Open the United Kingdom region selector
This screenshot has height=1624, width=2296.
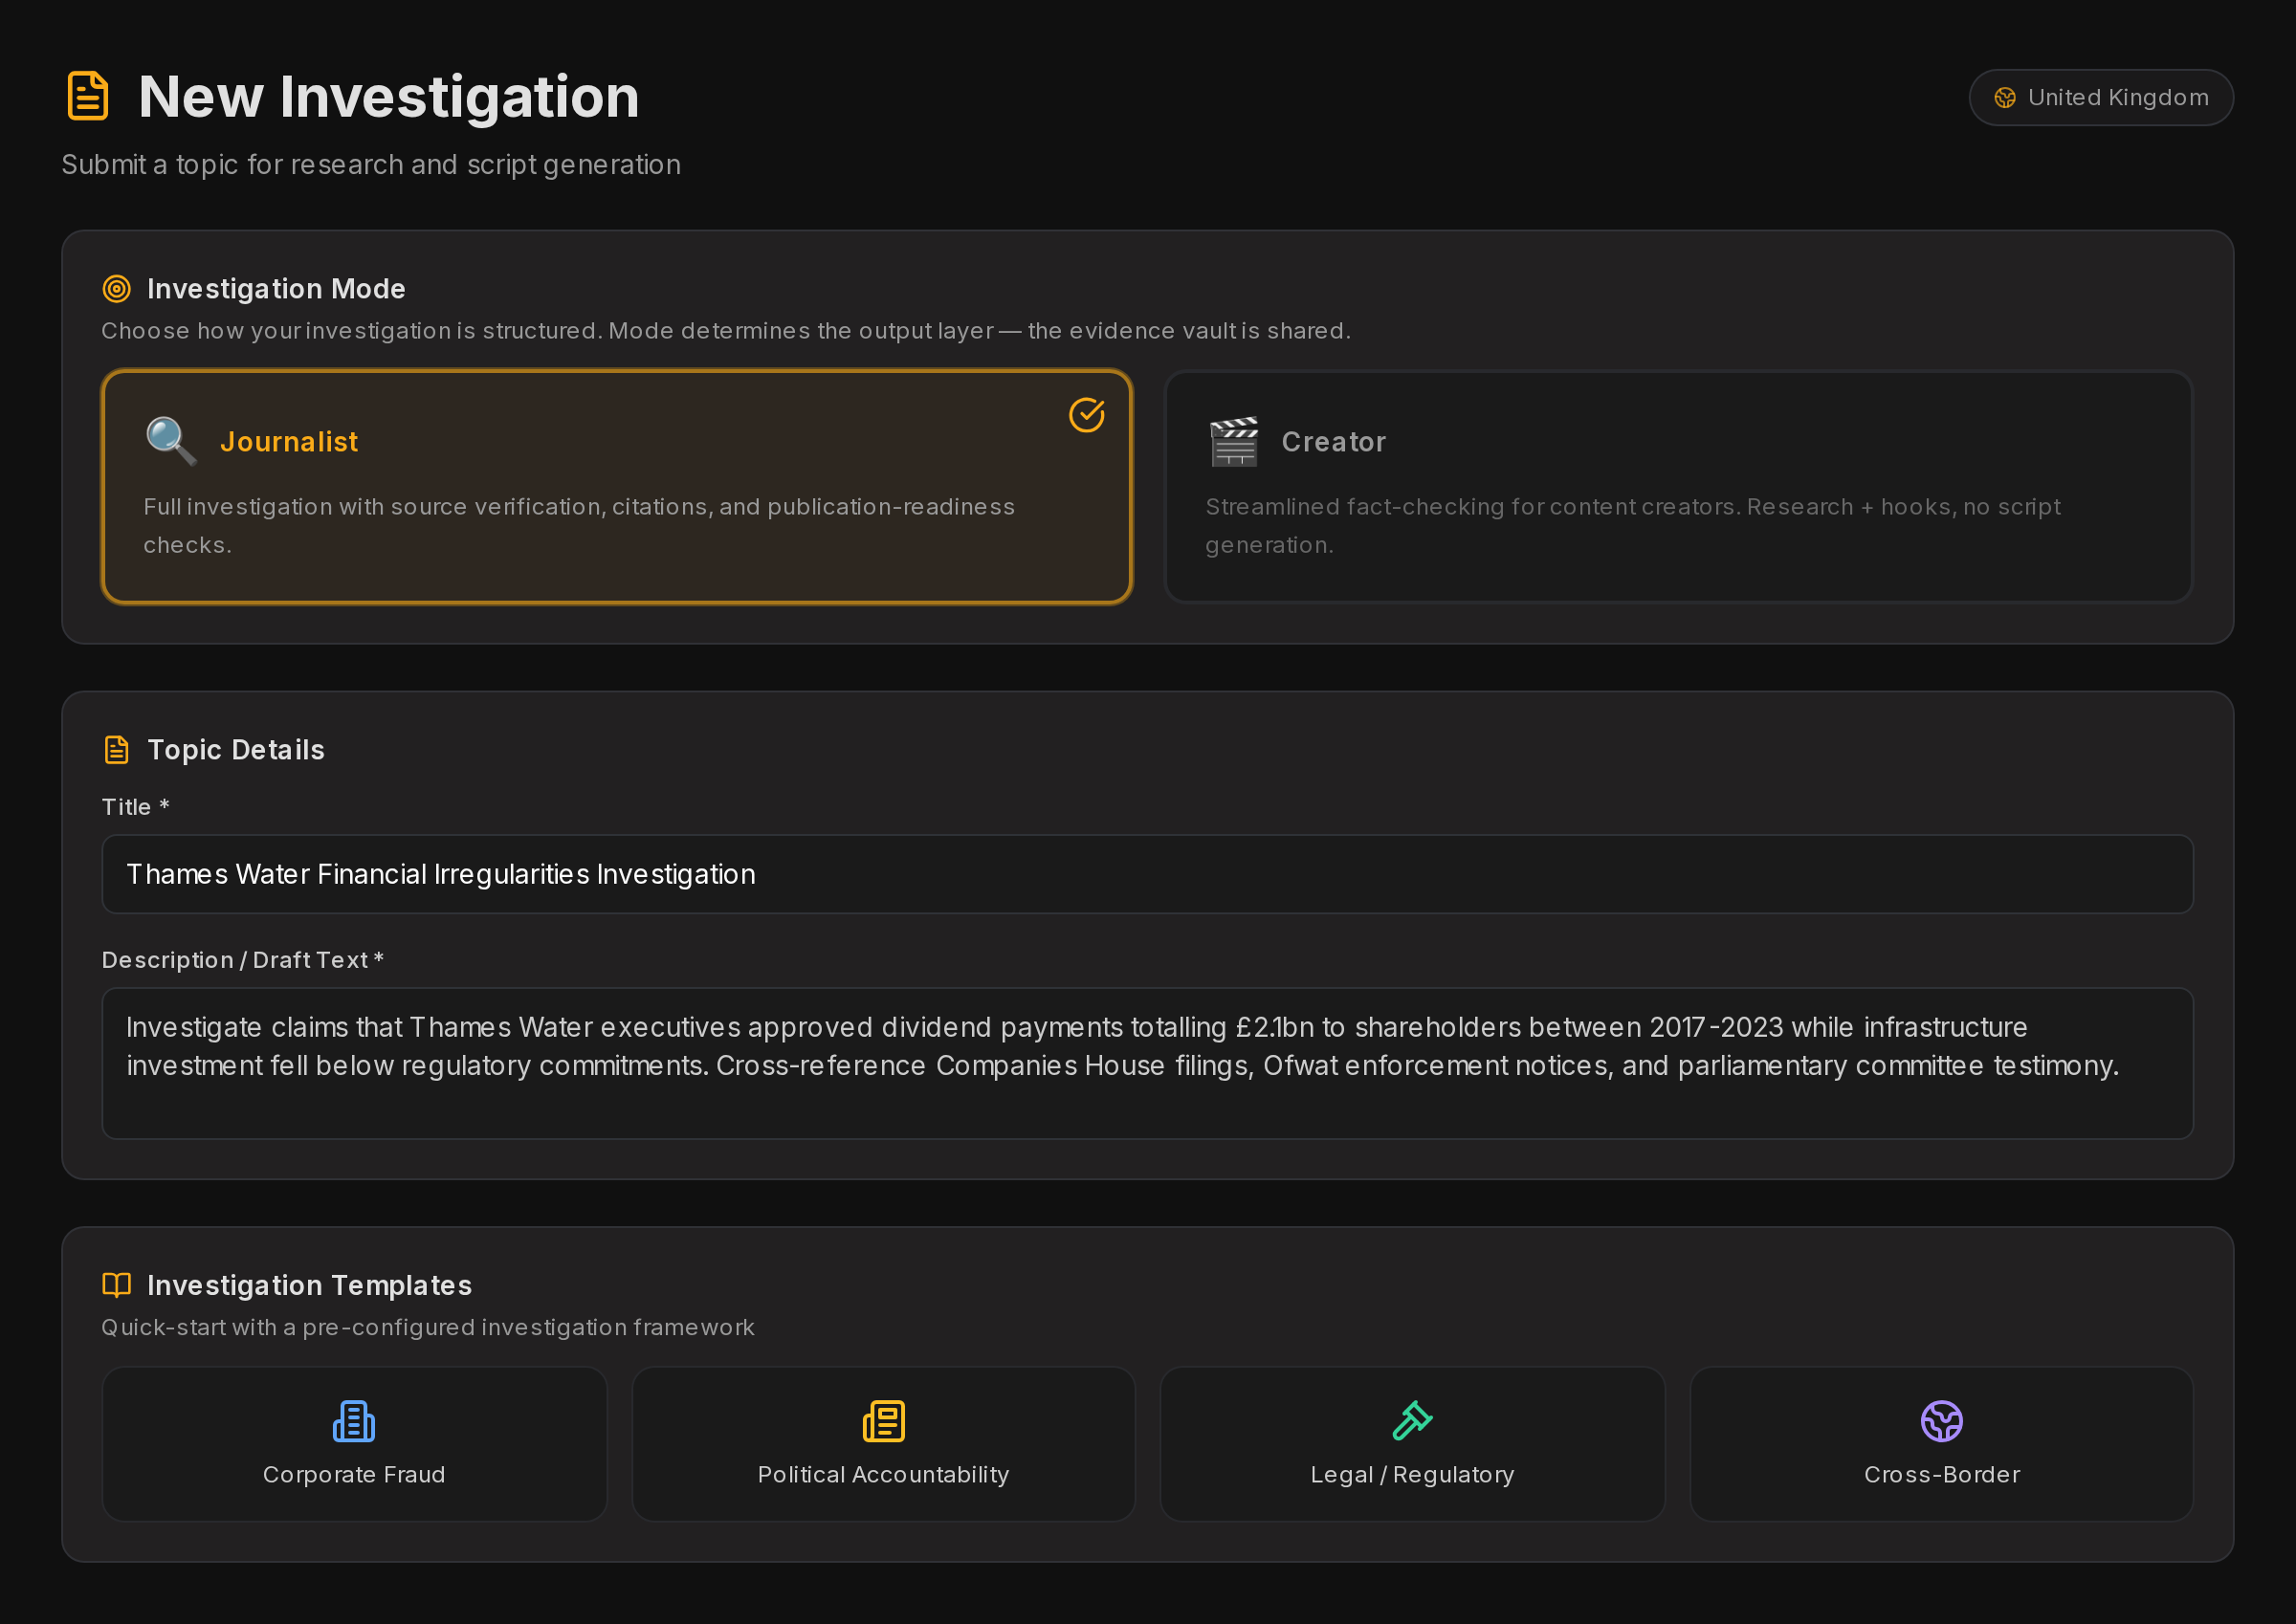tap(2101, 97)
